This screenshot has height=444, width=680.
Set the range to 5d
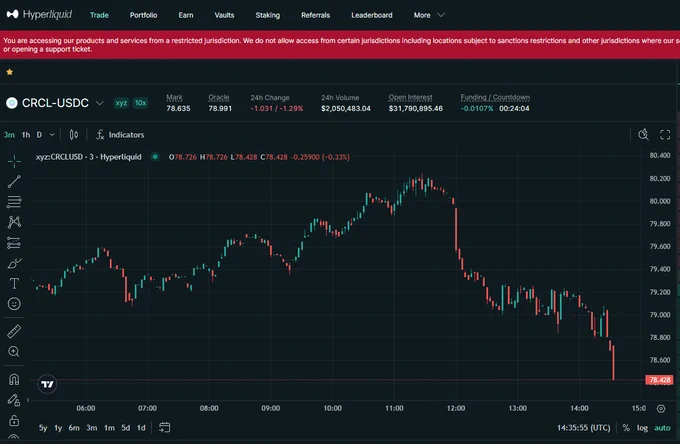(126, 428)
